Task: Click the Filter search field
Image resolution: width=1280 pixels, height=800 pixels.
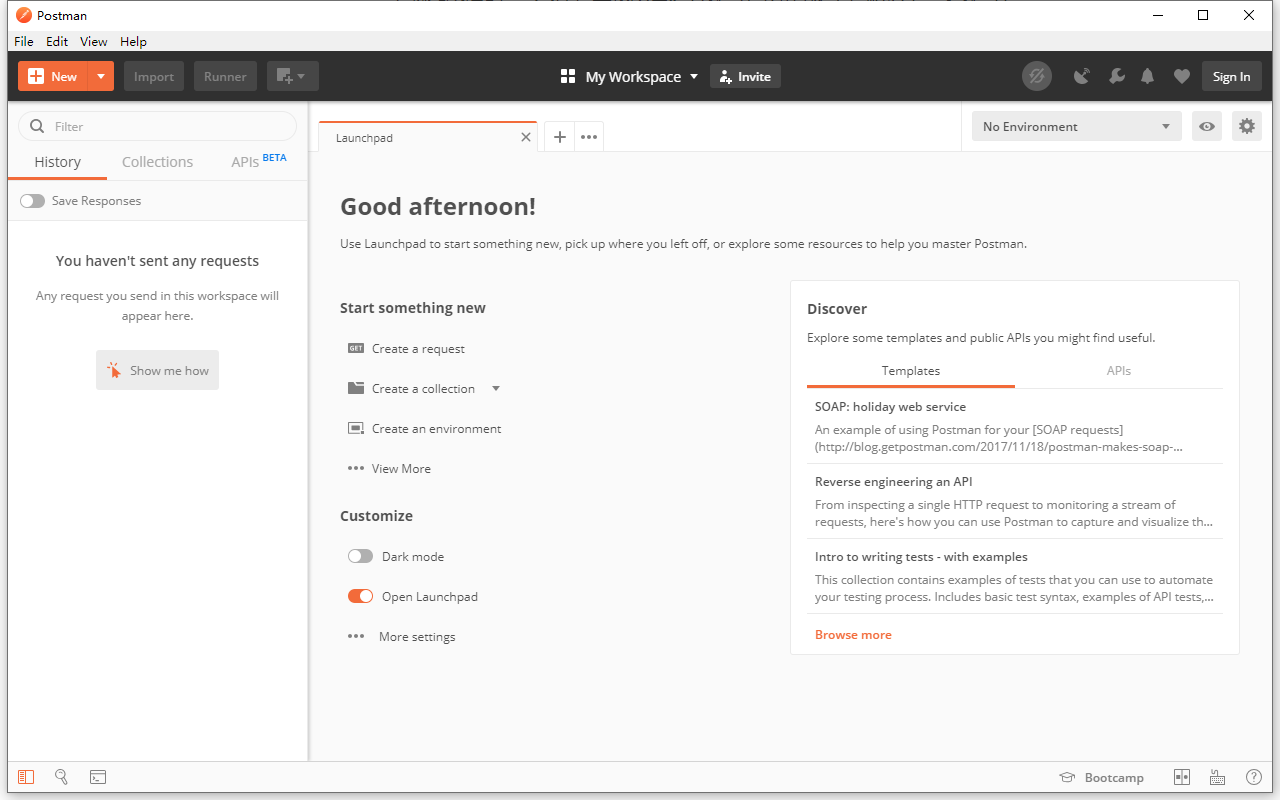Action: pyautogui.click(x=157, y=126)
